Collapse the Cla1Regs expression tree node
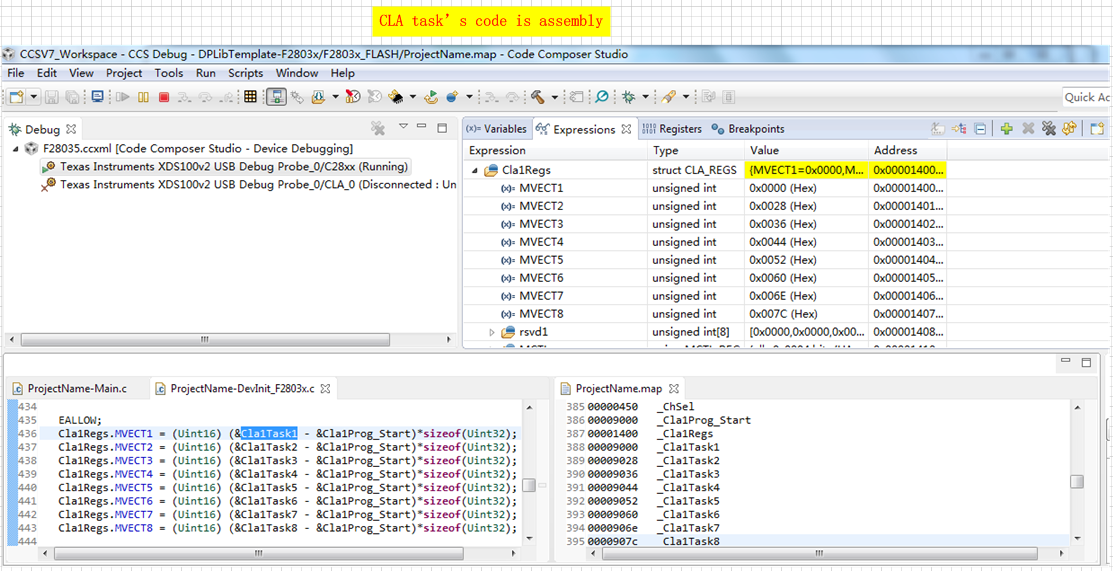The height and width of the screenshot is (571, 1113). (x=475, y=171)
